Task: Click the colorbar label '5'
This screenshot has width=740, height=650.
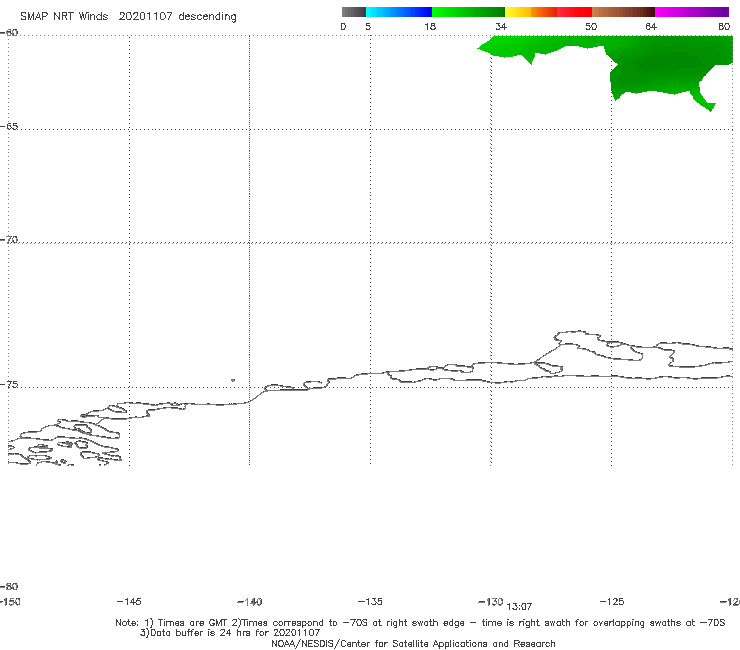Action: 368,26
